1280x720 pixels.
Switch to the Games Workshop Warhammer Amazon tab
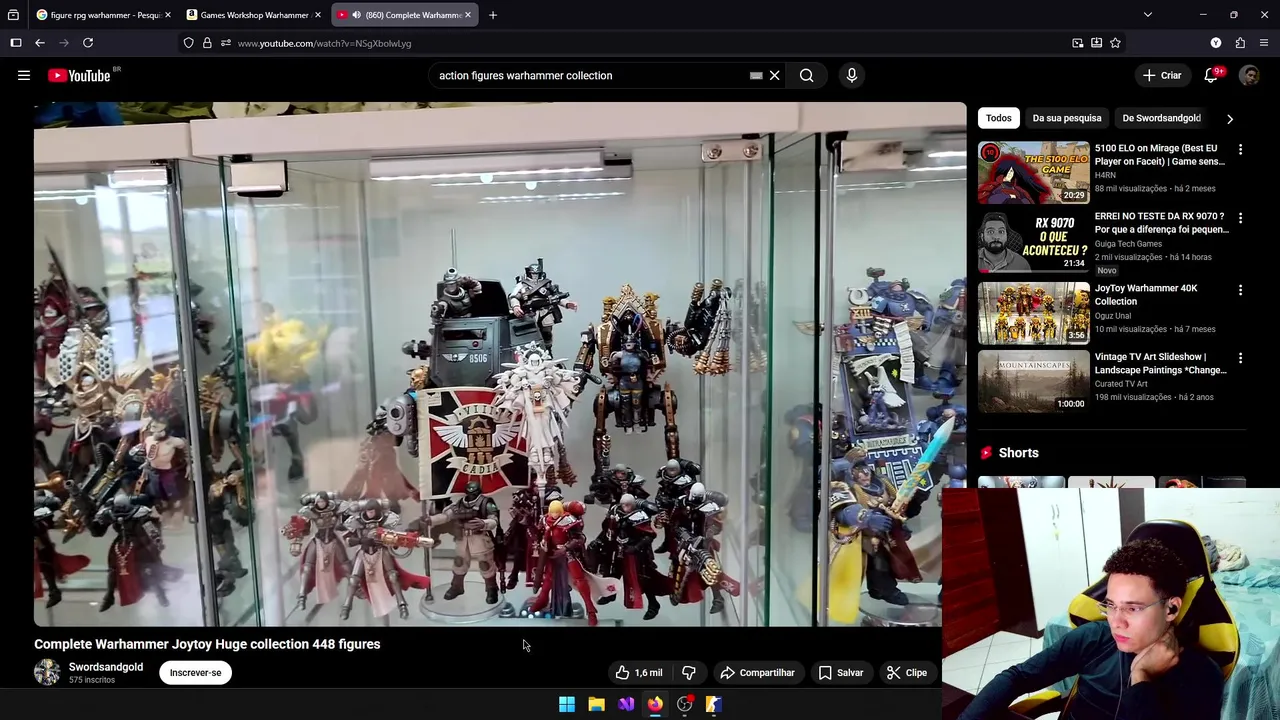pyautogui.click(x=254, y=15)
